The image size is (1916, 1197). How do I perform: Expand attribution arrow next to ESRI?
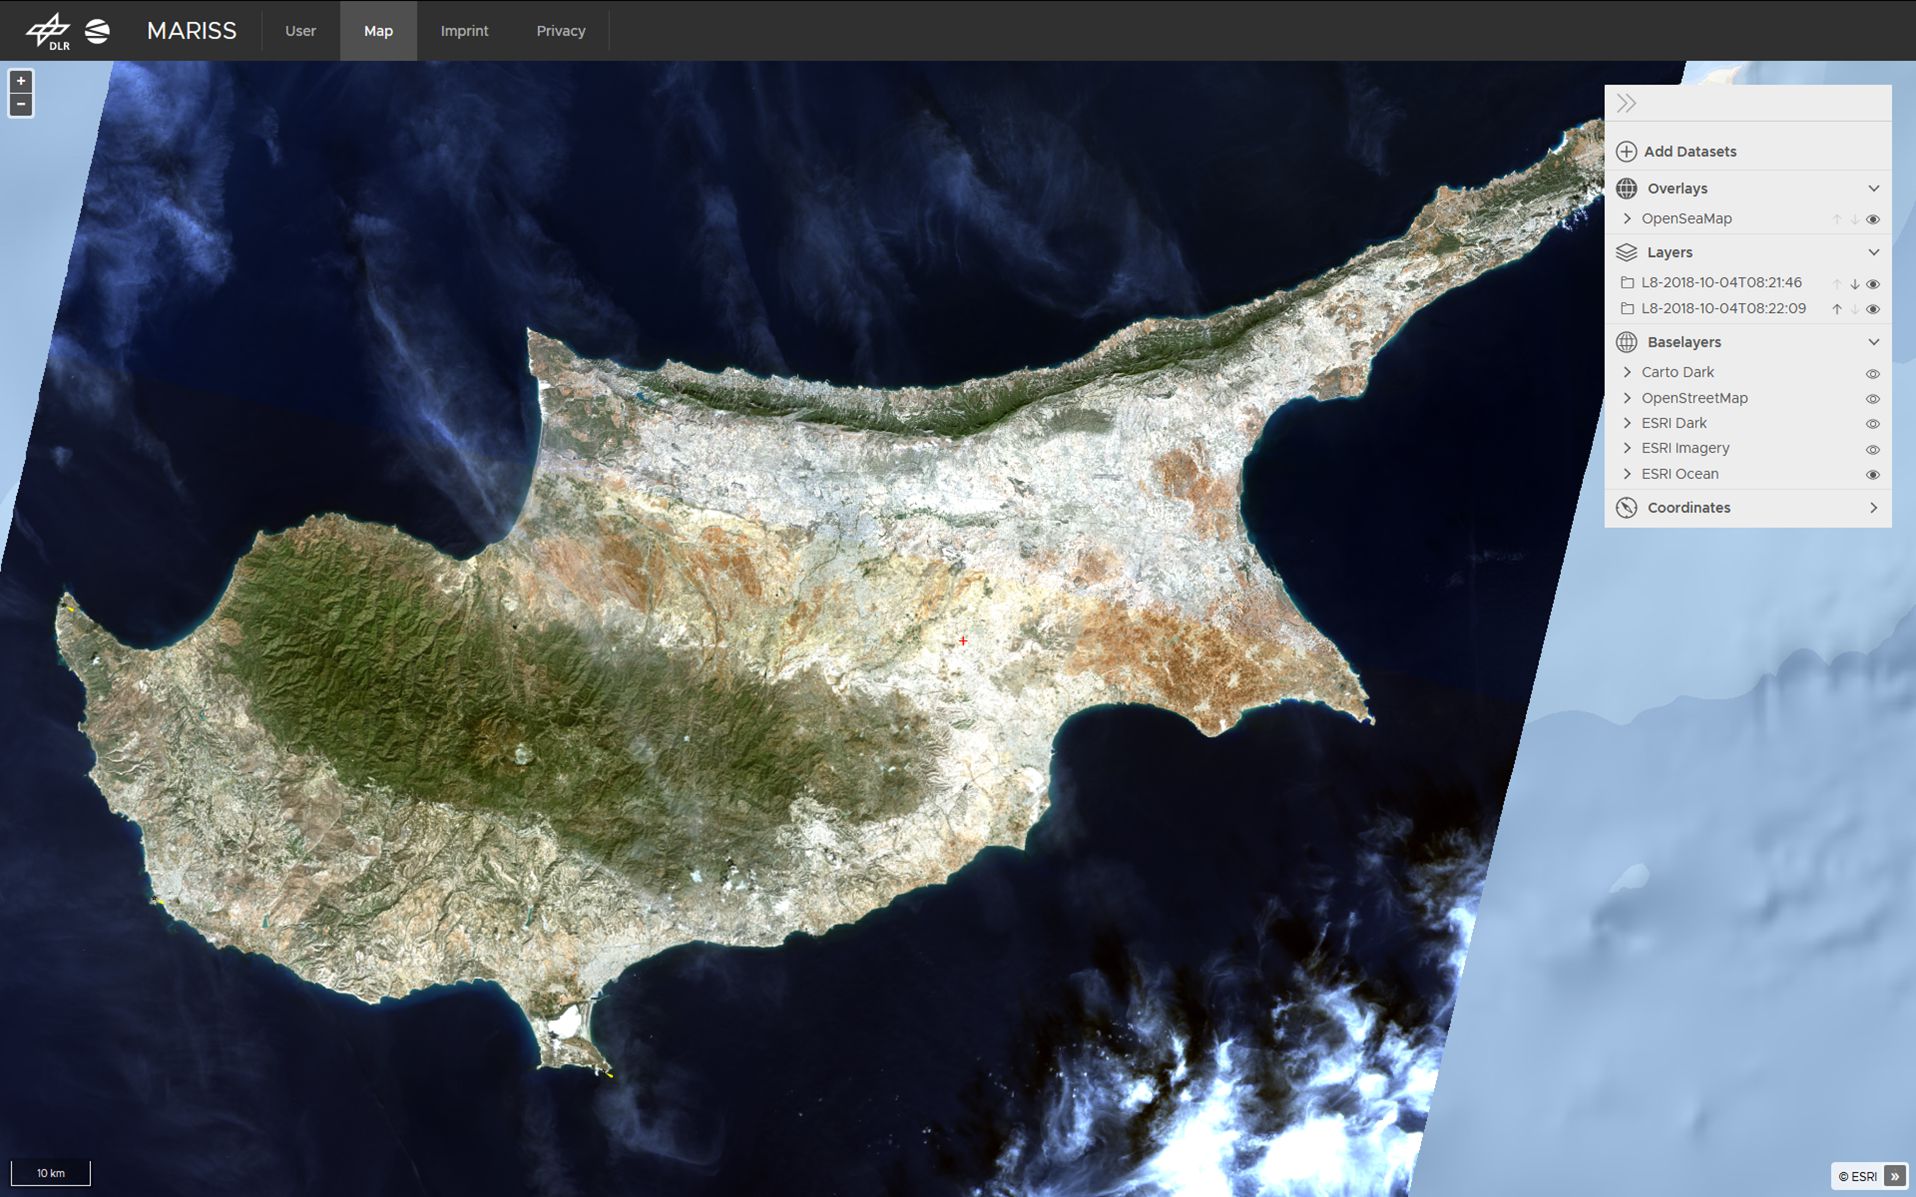1895,1176
